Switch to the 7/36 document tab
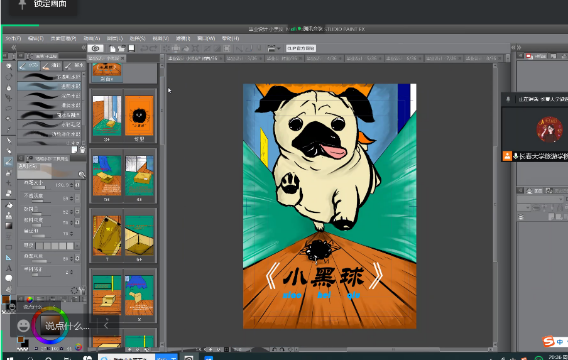 (x=444, y=58)
